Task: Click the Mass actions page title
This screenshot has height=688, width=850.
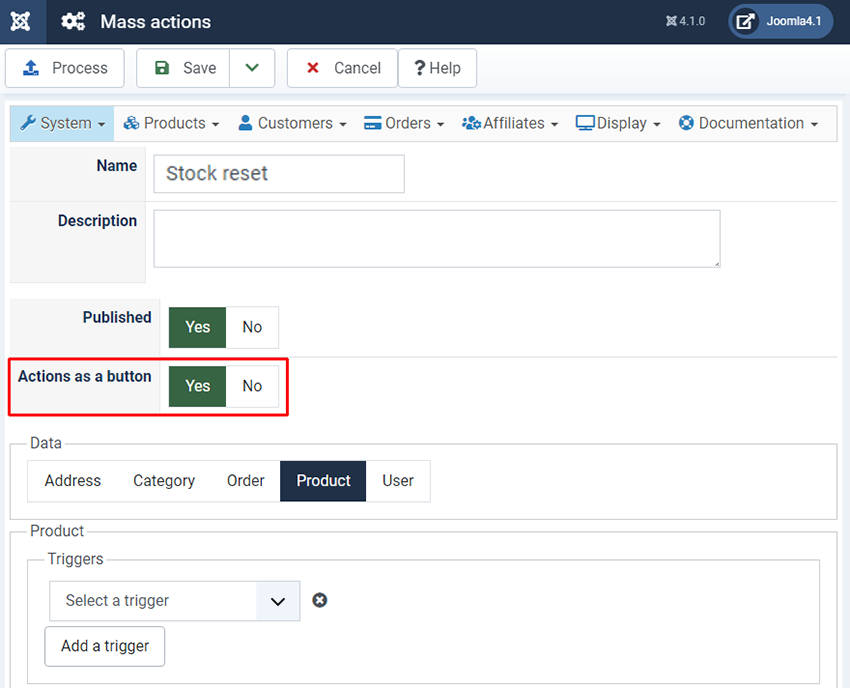Action: click(156, 22)
